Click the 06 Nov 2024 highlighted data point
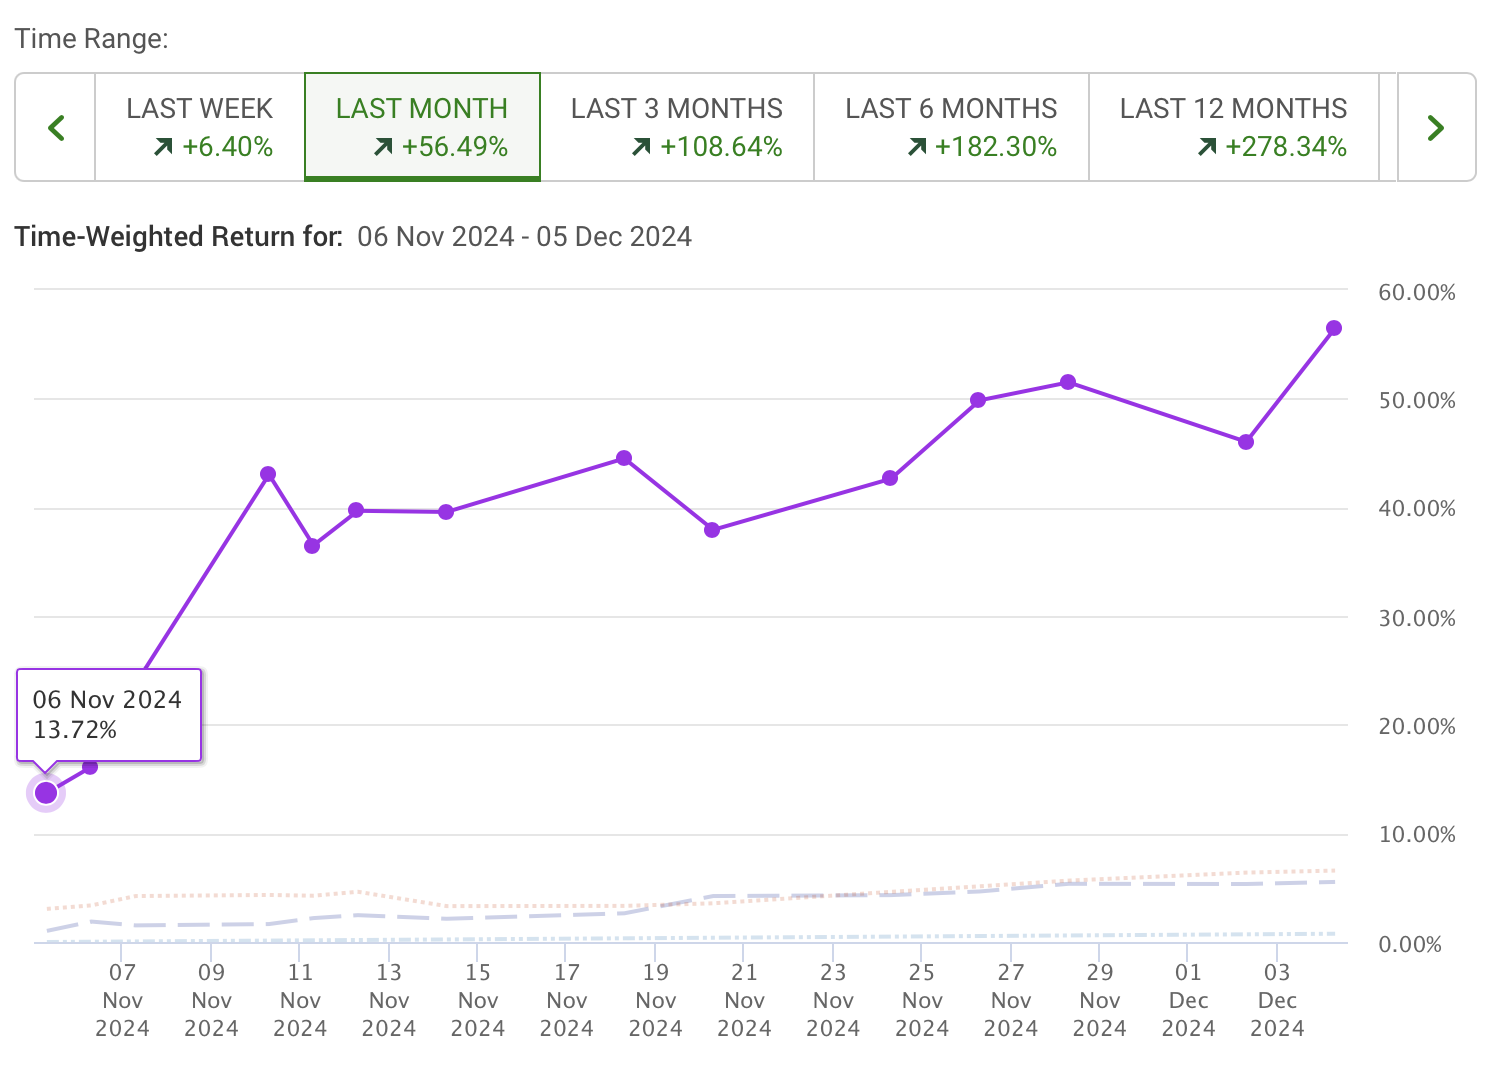This screenshot has height=1090, width=1498. click(x=46, y=793)
